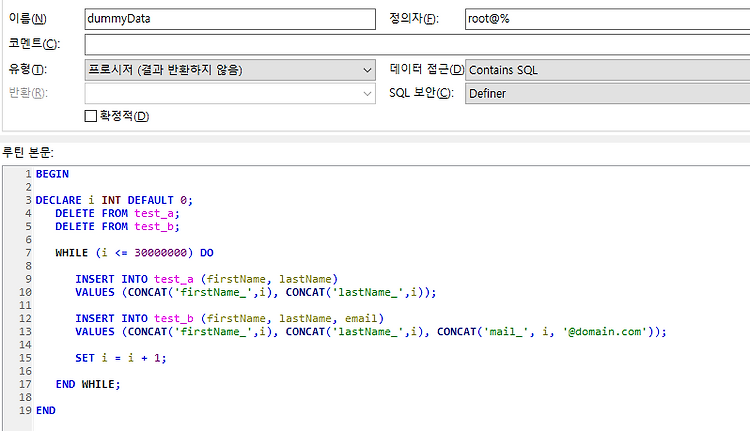Viewport: 750px width, 431px height.
Task: Click the definer field showing root@%
Action: [607, 19]
